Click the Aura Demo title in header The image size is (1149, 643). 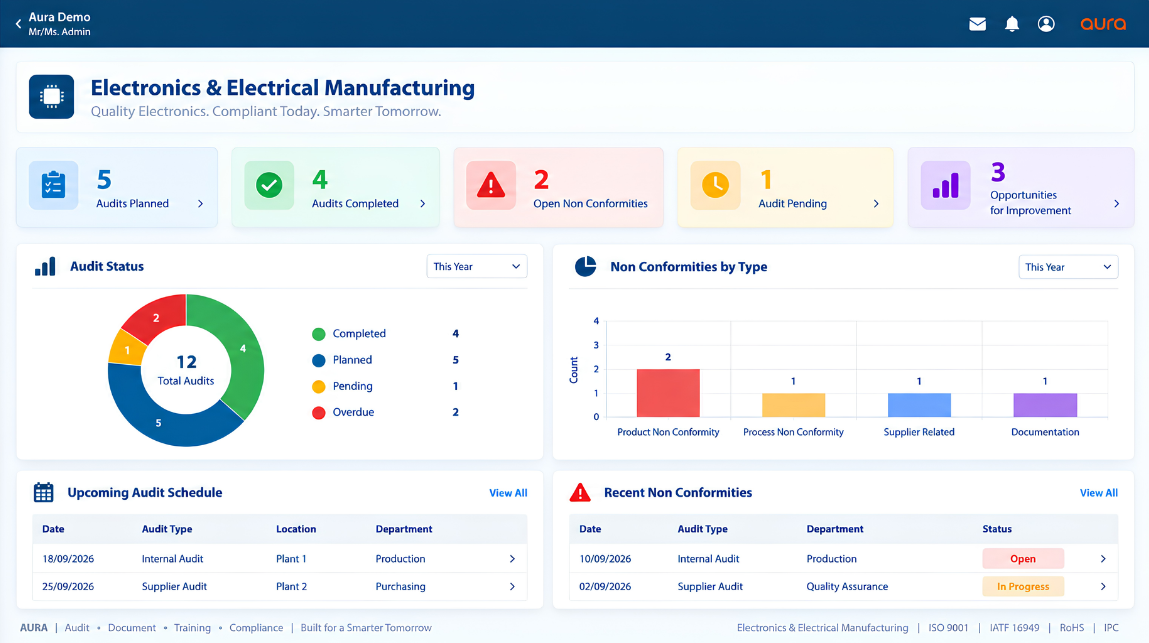(x=59, y=17)
